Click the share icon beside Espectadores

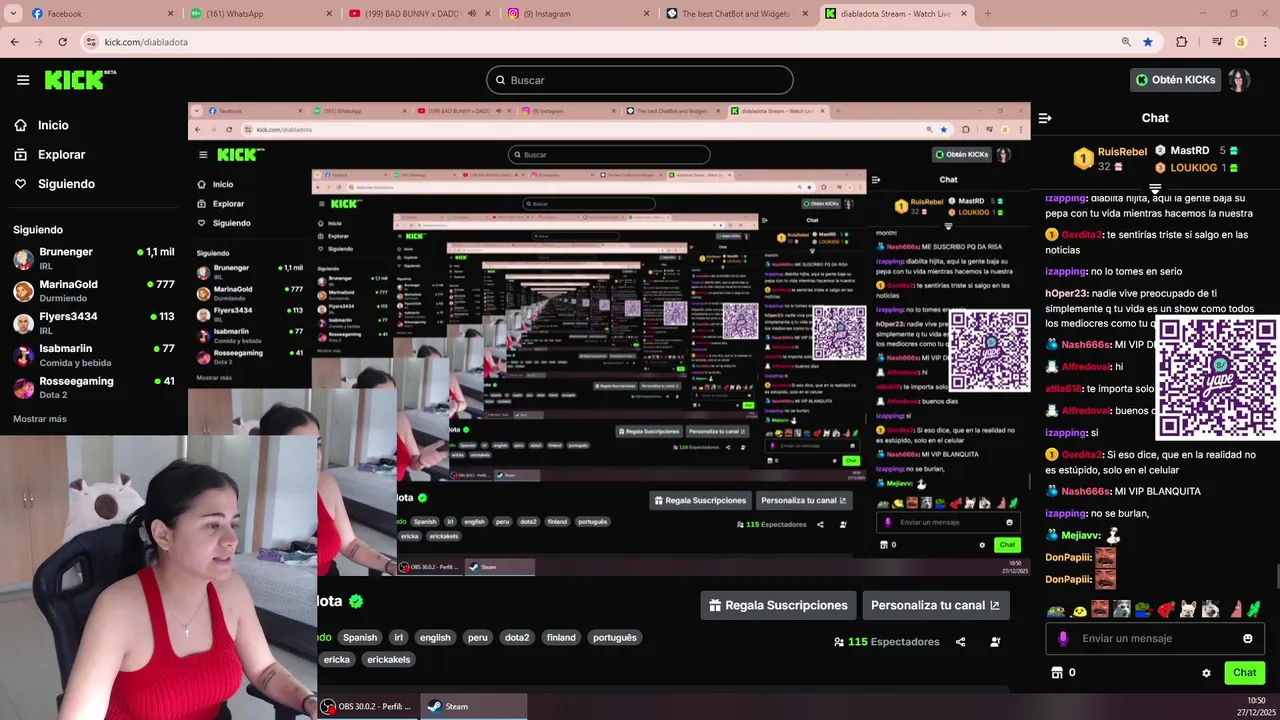click(960, 642)
